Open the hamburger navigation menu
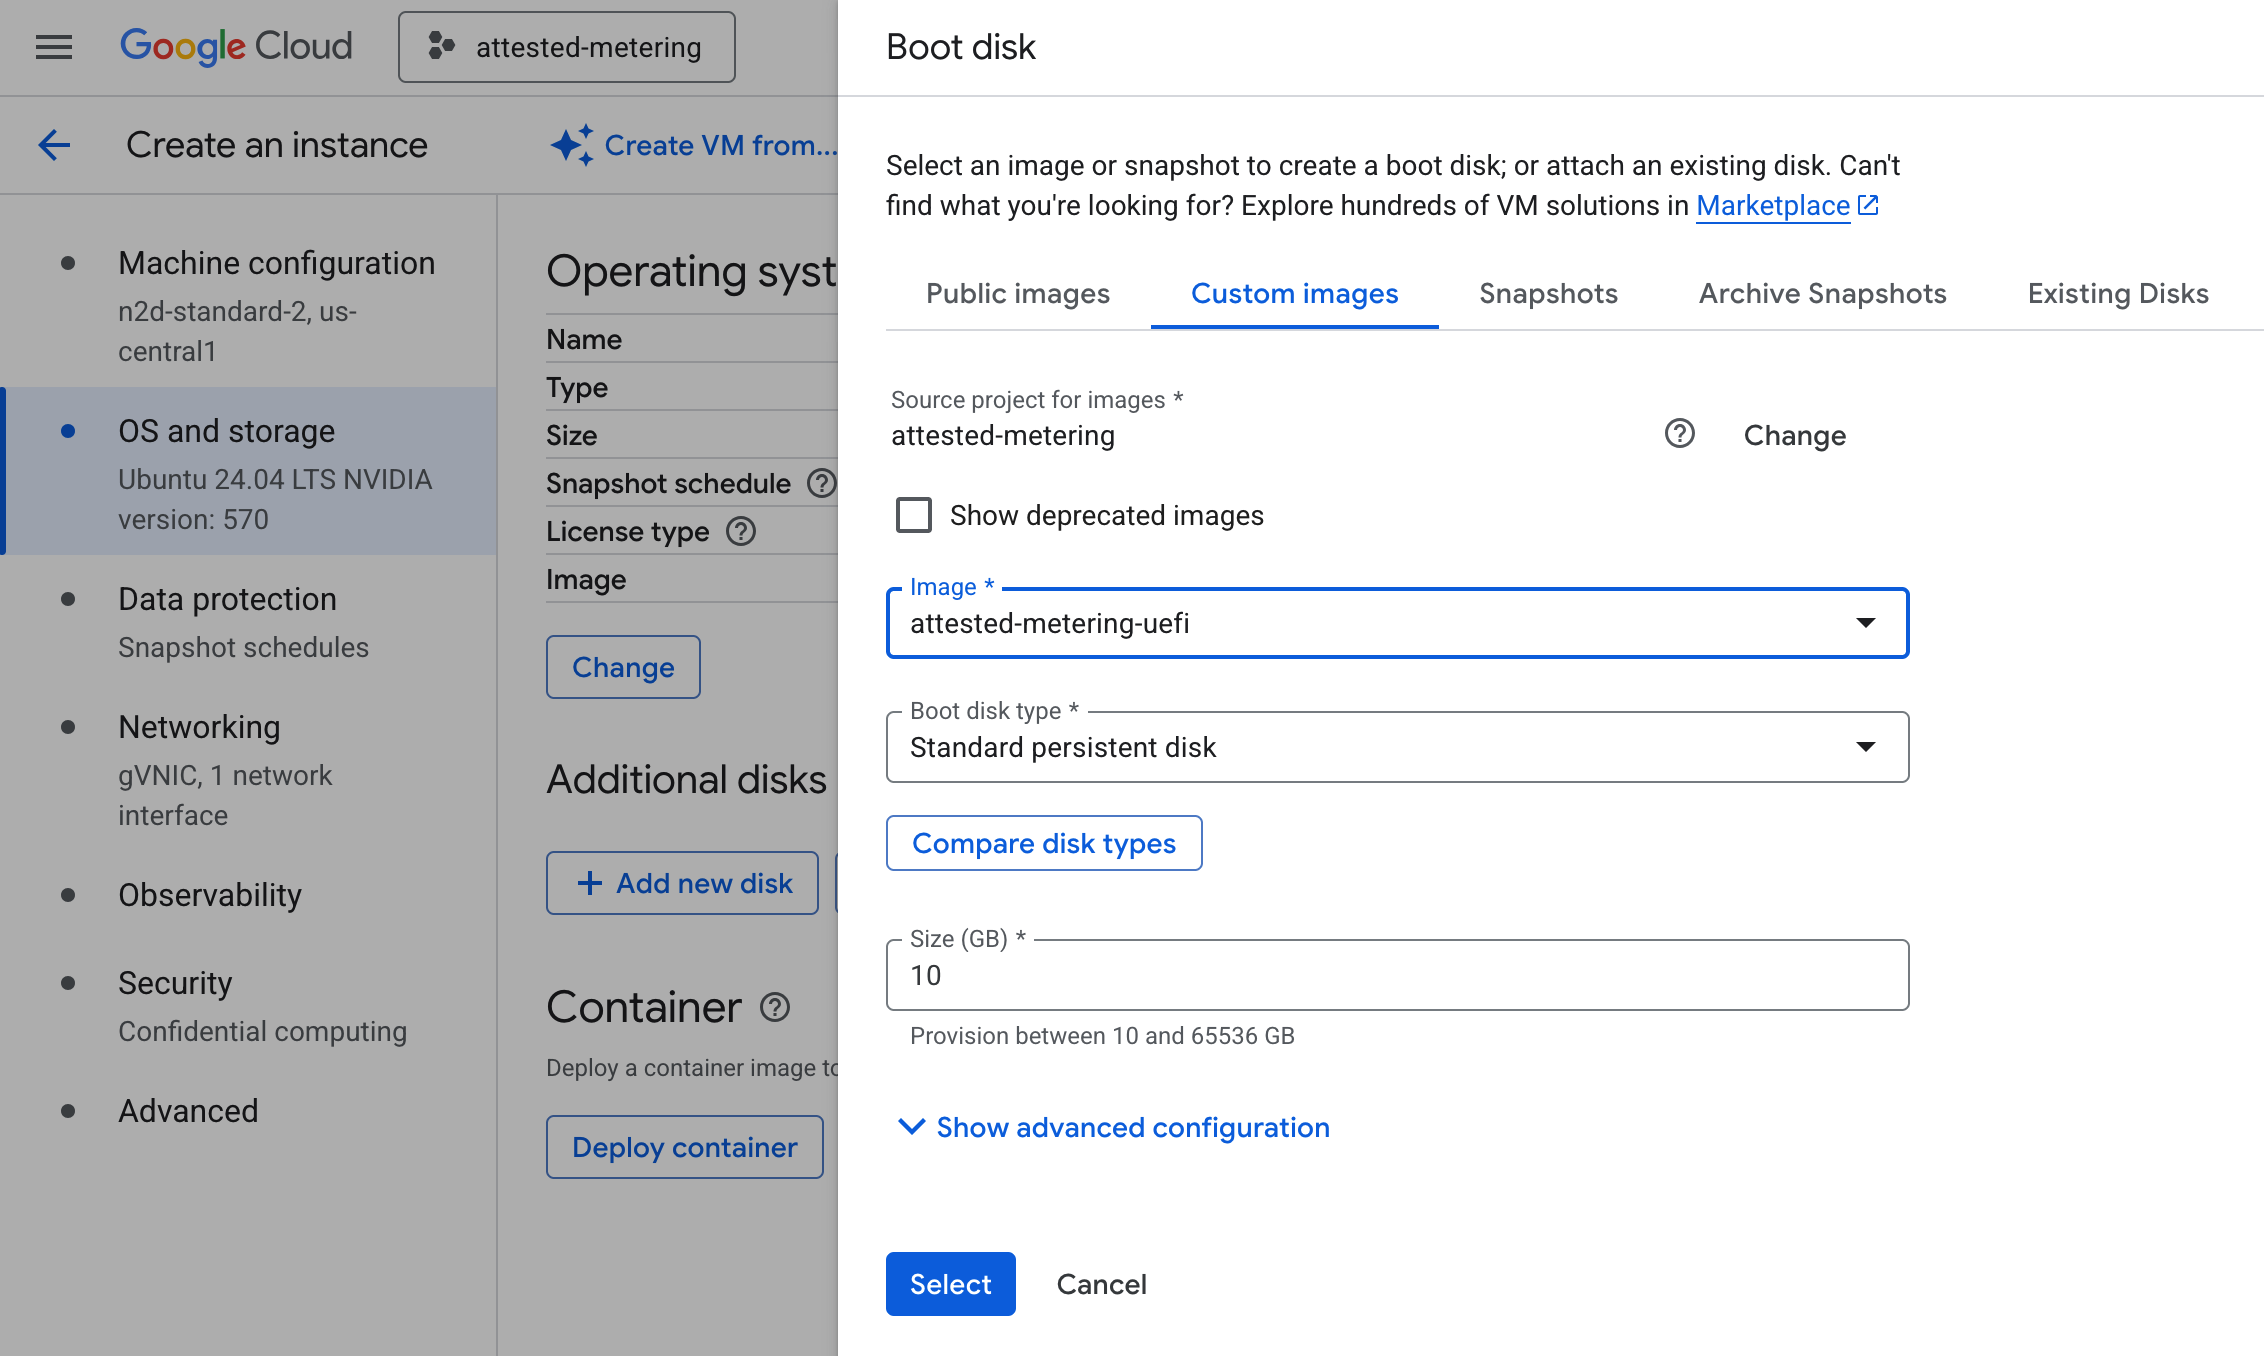The height and width of the screenshot is (1356, 2264). 54,47
